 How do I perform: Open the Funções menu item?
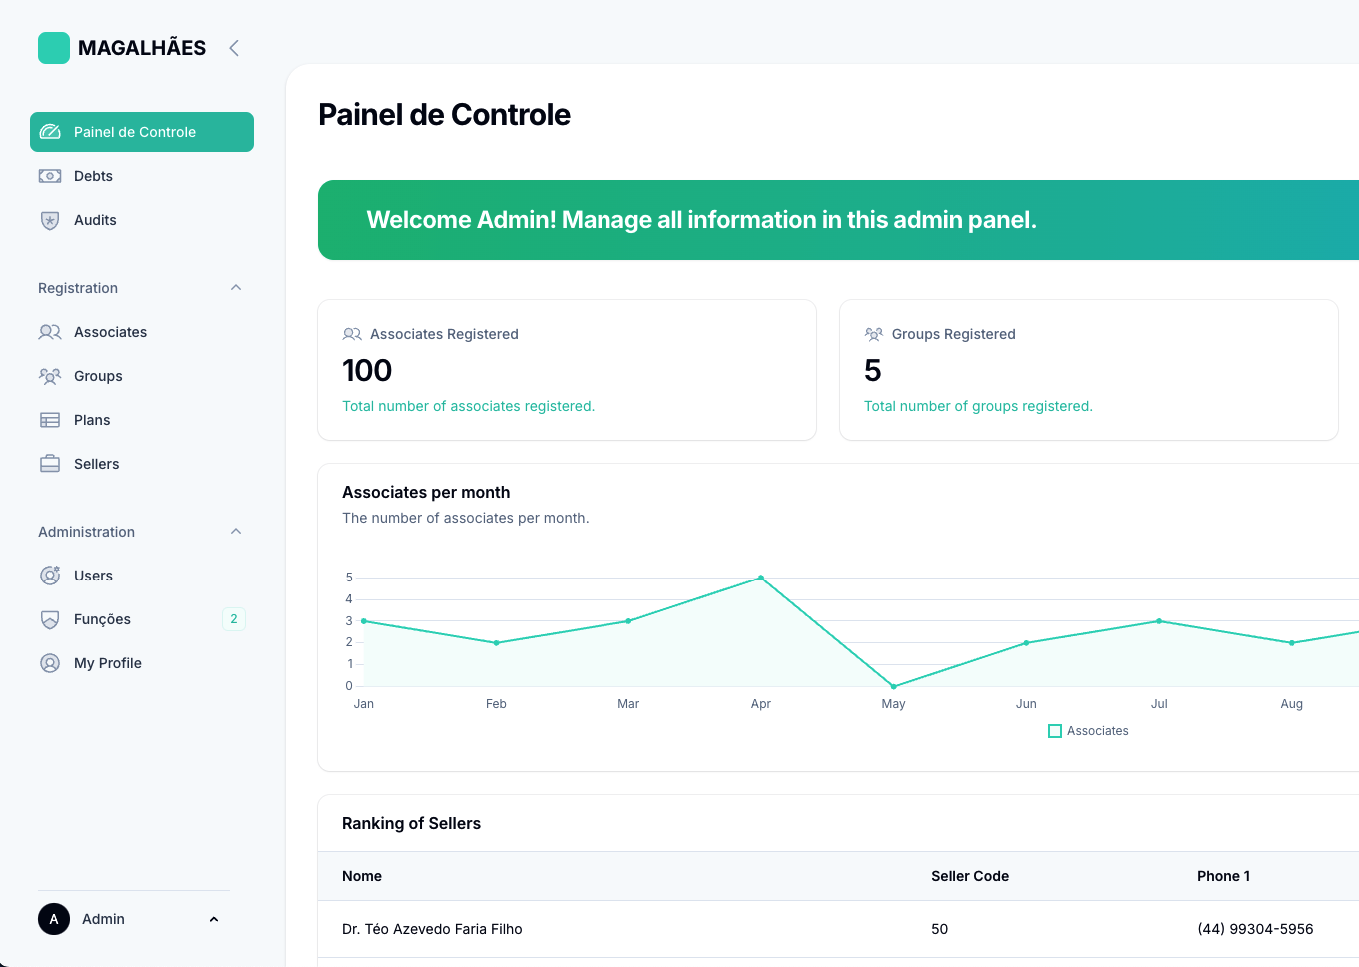tap(102, 619)
